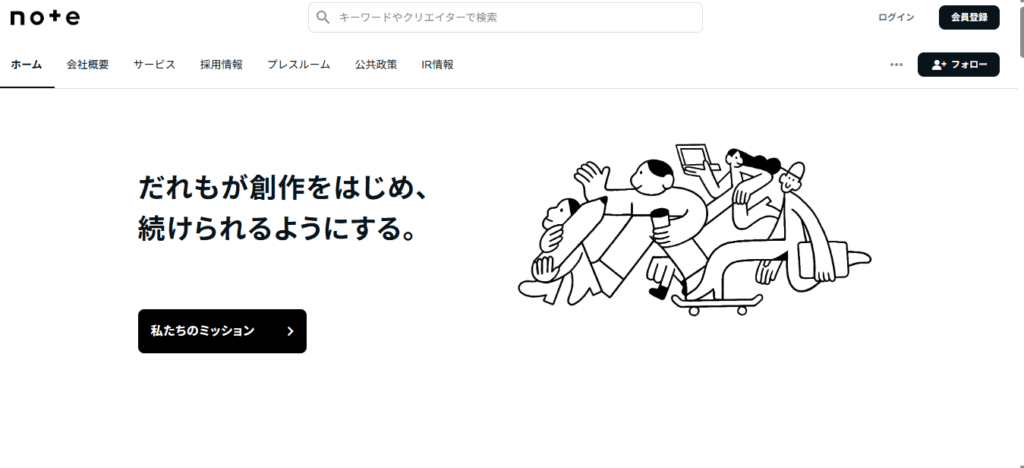Click the 私たちのミッション button

[222, 332]
